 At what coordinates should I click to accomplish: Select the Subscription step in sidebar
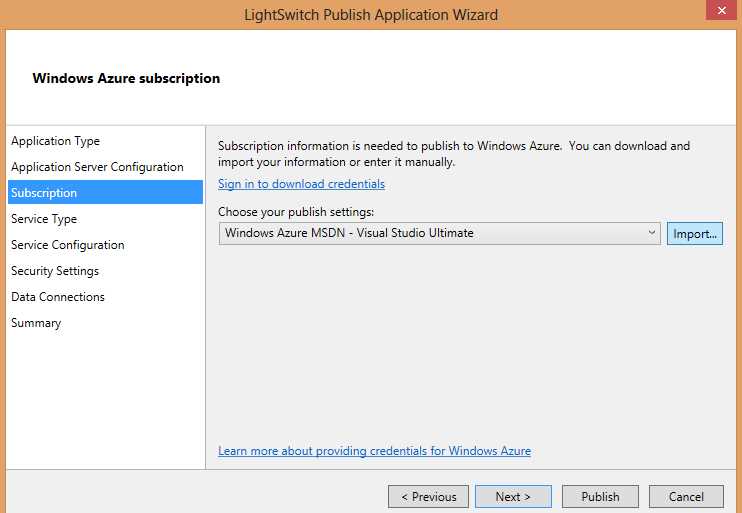point(105,193)
